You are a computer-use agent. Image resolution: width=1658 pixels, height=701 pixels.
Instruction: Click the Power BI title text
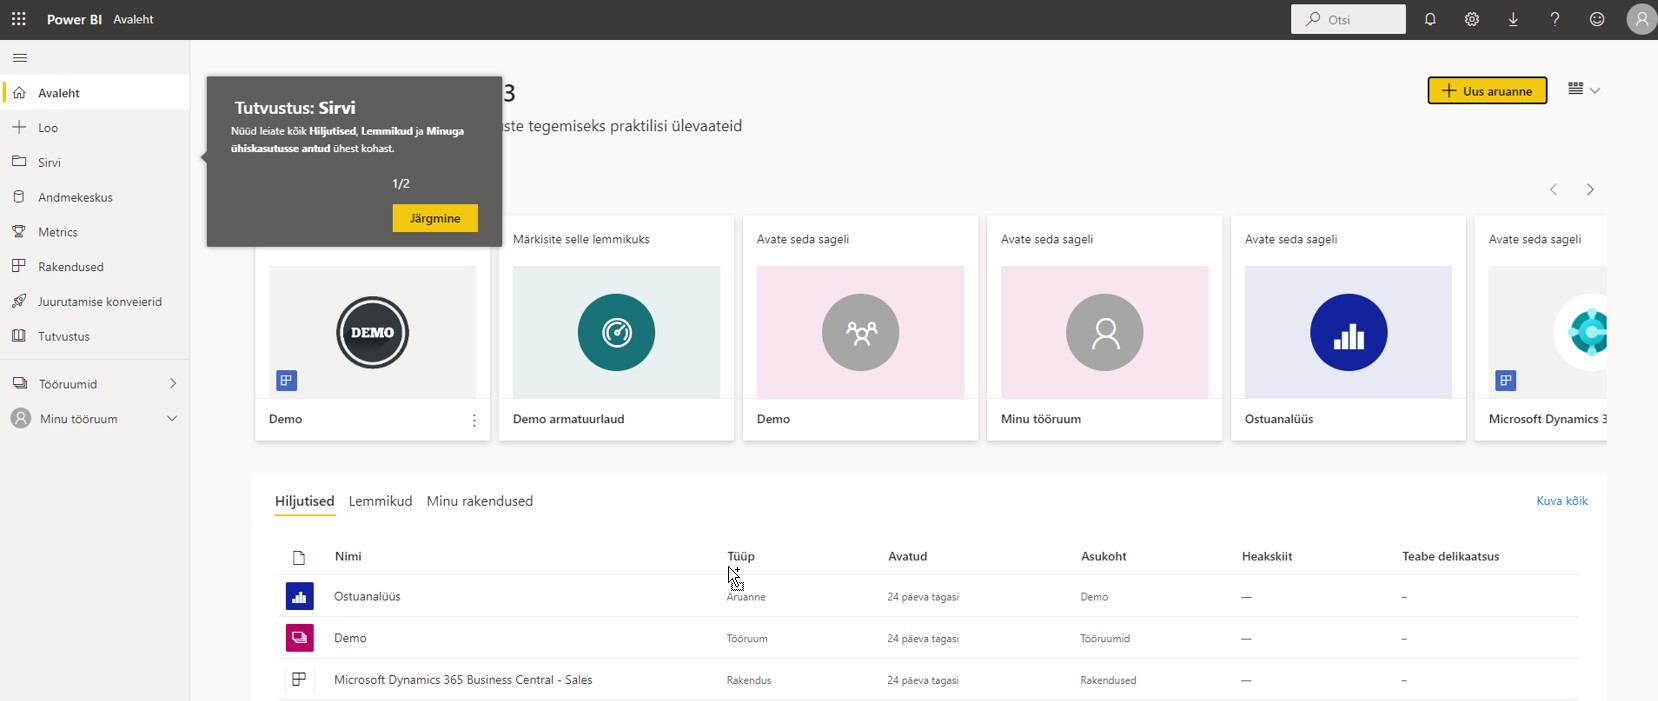pyautogui.click(x=74, y=19)
